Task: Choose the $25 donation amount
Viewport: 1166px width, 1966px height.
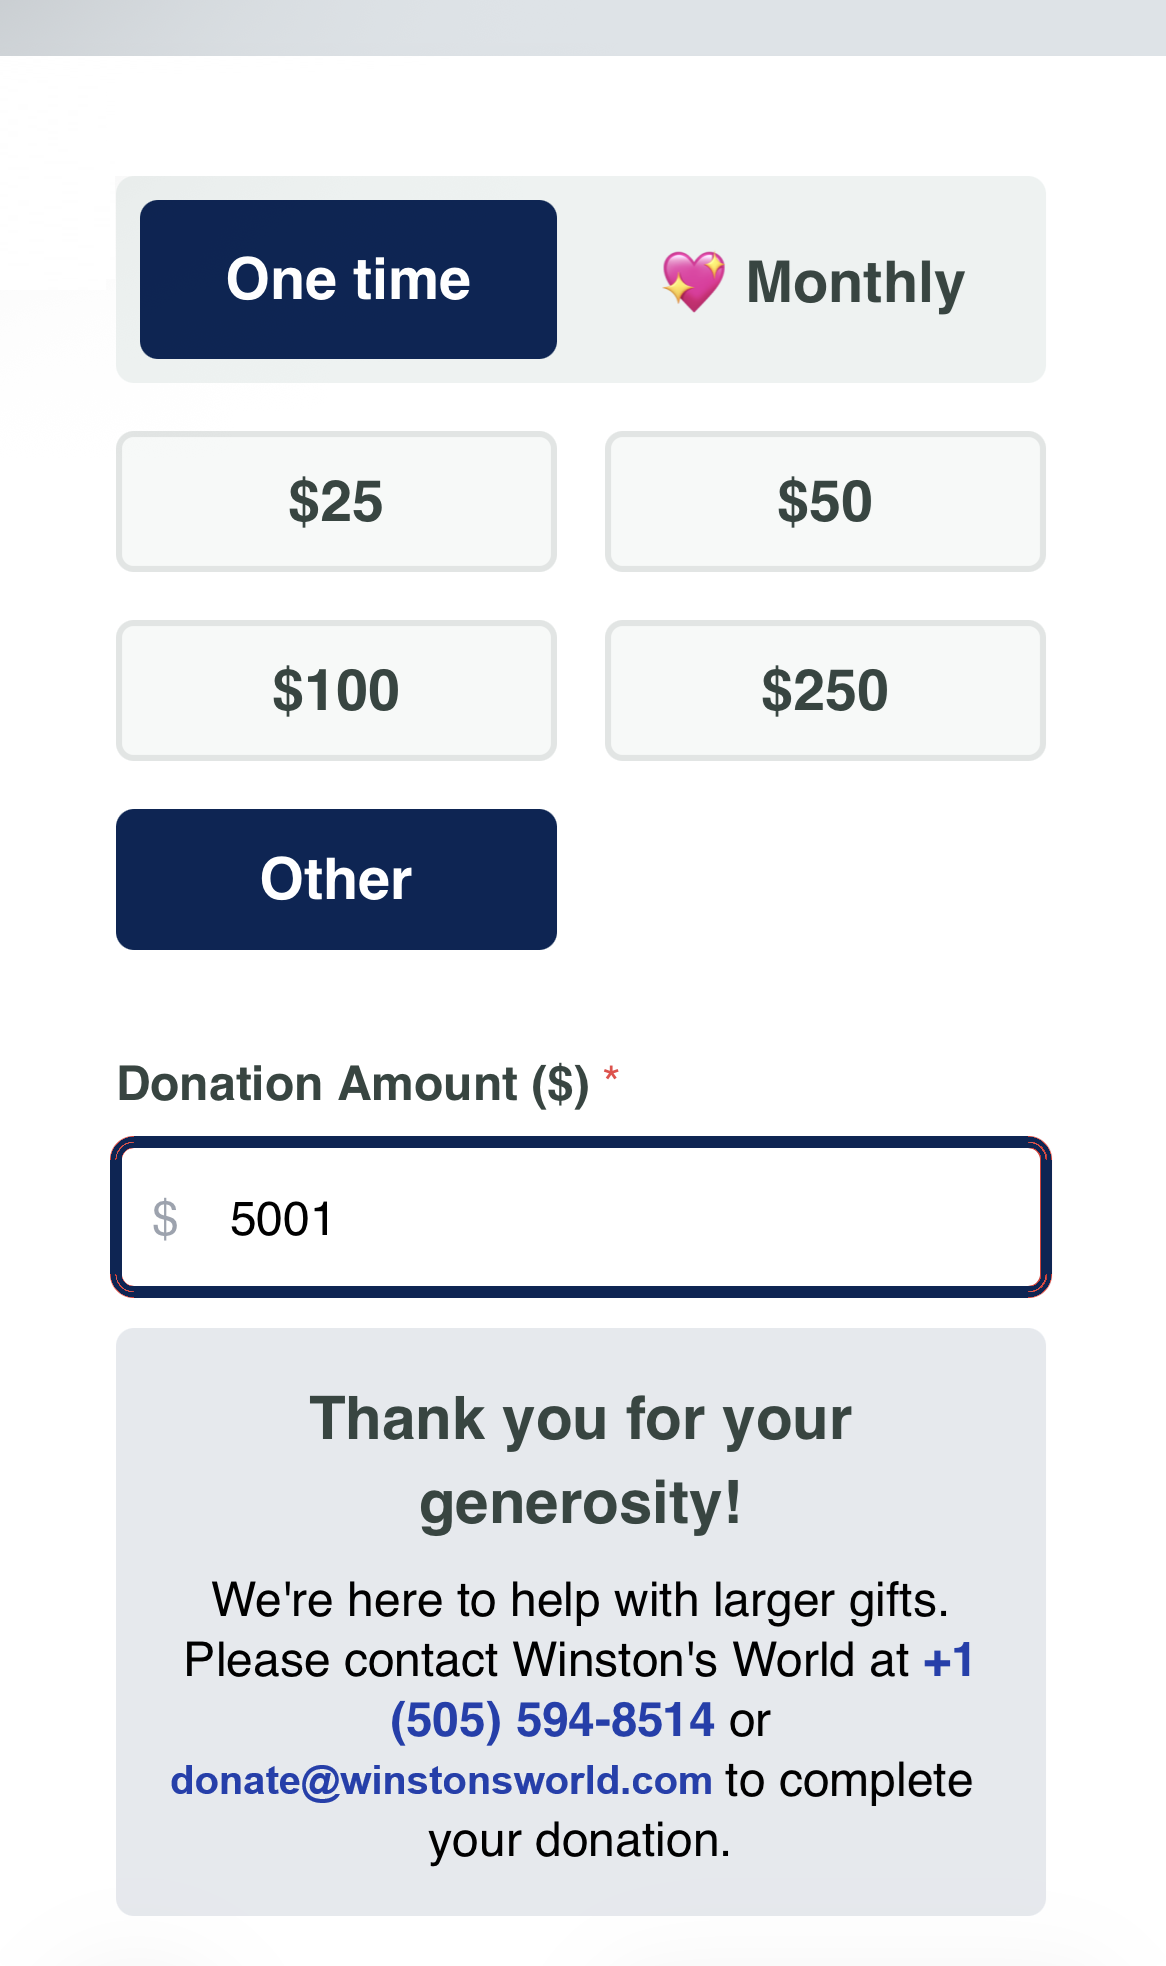Action: (336, 501)
